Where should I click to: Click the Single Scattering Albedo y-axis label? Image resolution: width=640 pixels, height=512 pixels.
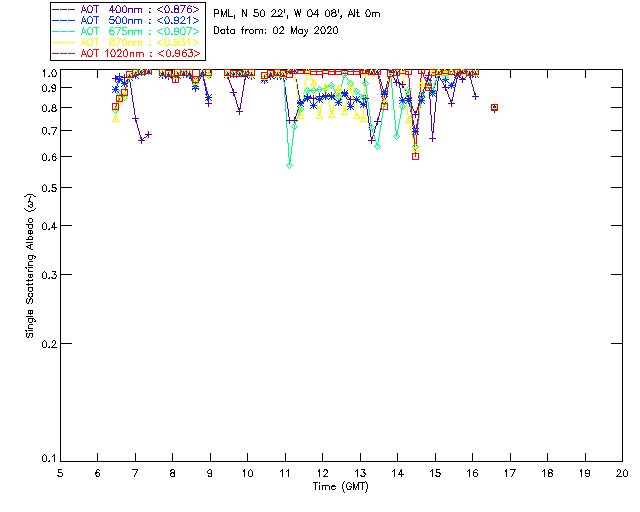31,265
